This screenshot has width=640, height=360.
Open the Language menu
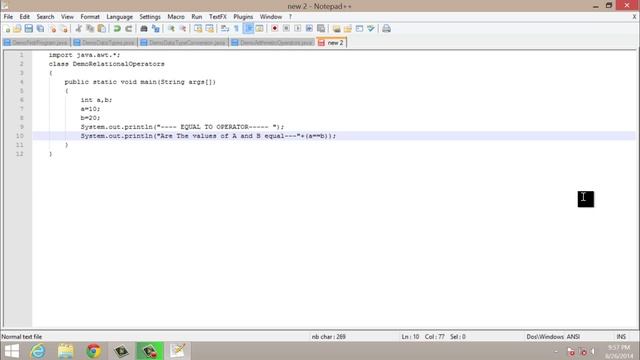tap(120, 17)
